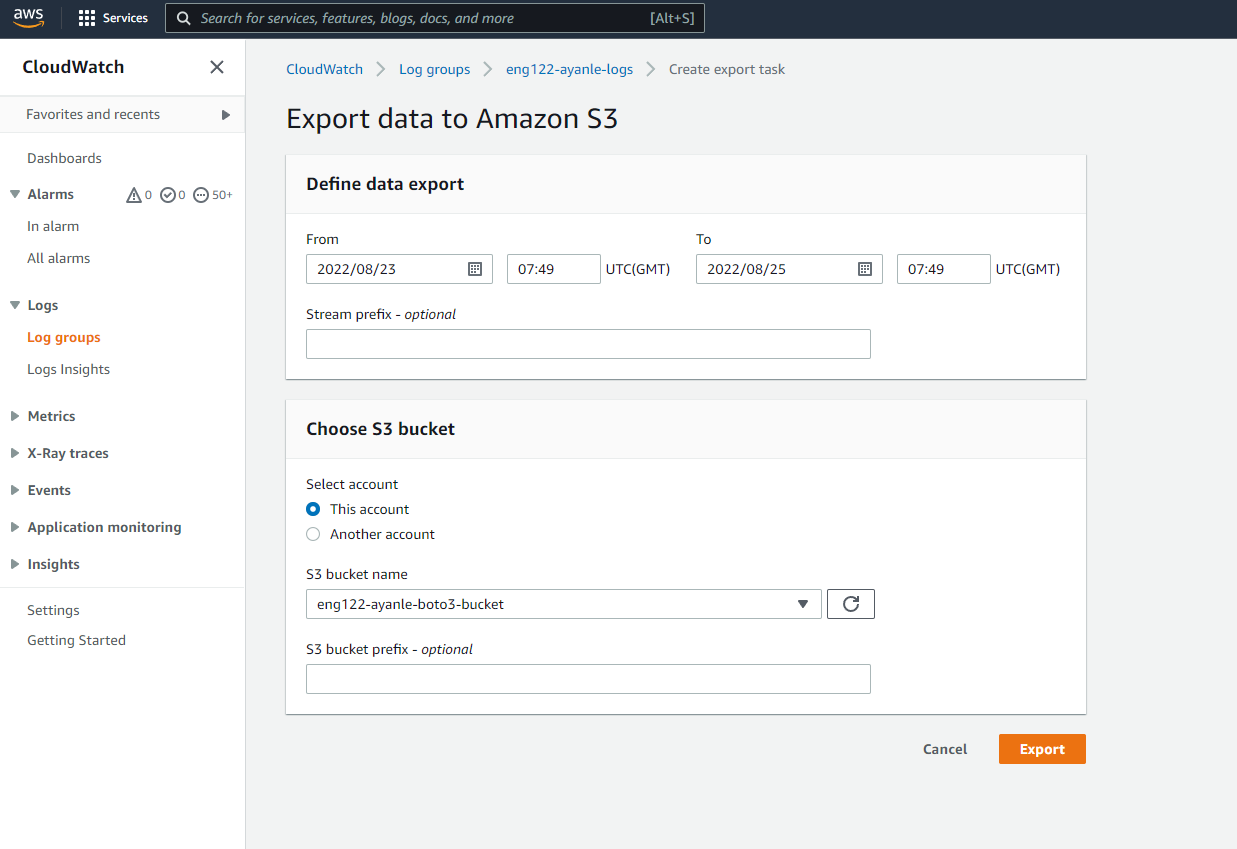Click the in-alarm warning triangle icon

click(x=134, y=195)
